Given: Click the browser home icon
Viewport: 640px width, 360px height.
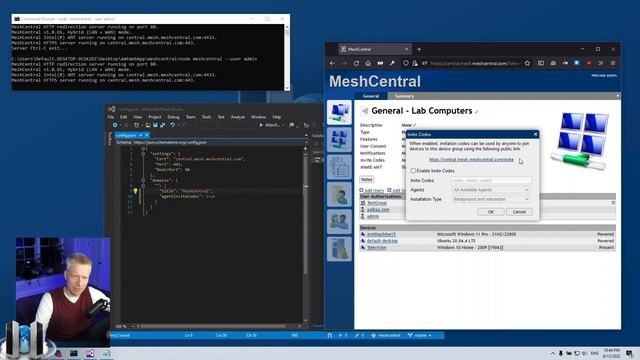Looking at the screenshot, I should coord(368,63).
